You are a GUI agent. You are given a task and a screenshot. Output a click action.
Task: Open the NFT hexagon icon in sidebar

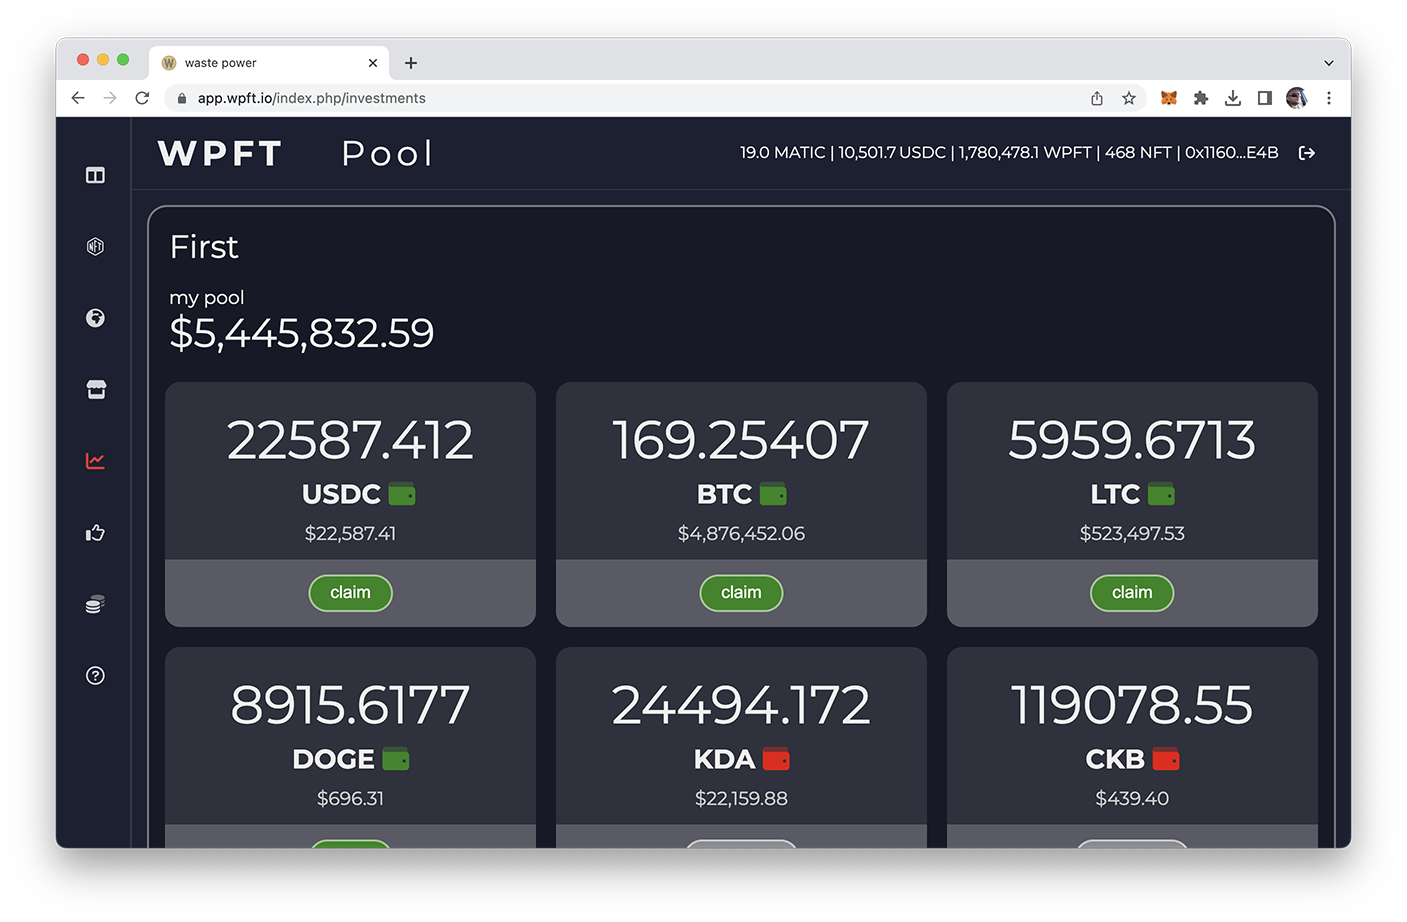pyautogui.click(x=95, y=246)
